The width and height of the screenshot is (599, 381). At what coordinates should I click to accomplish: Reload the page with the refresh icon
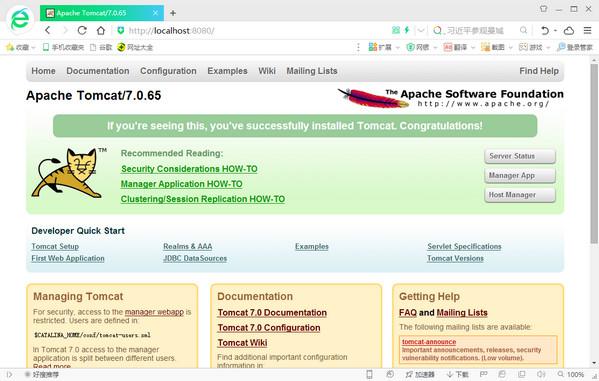coord(82,30)
